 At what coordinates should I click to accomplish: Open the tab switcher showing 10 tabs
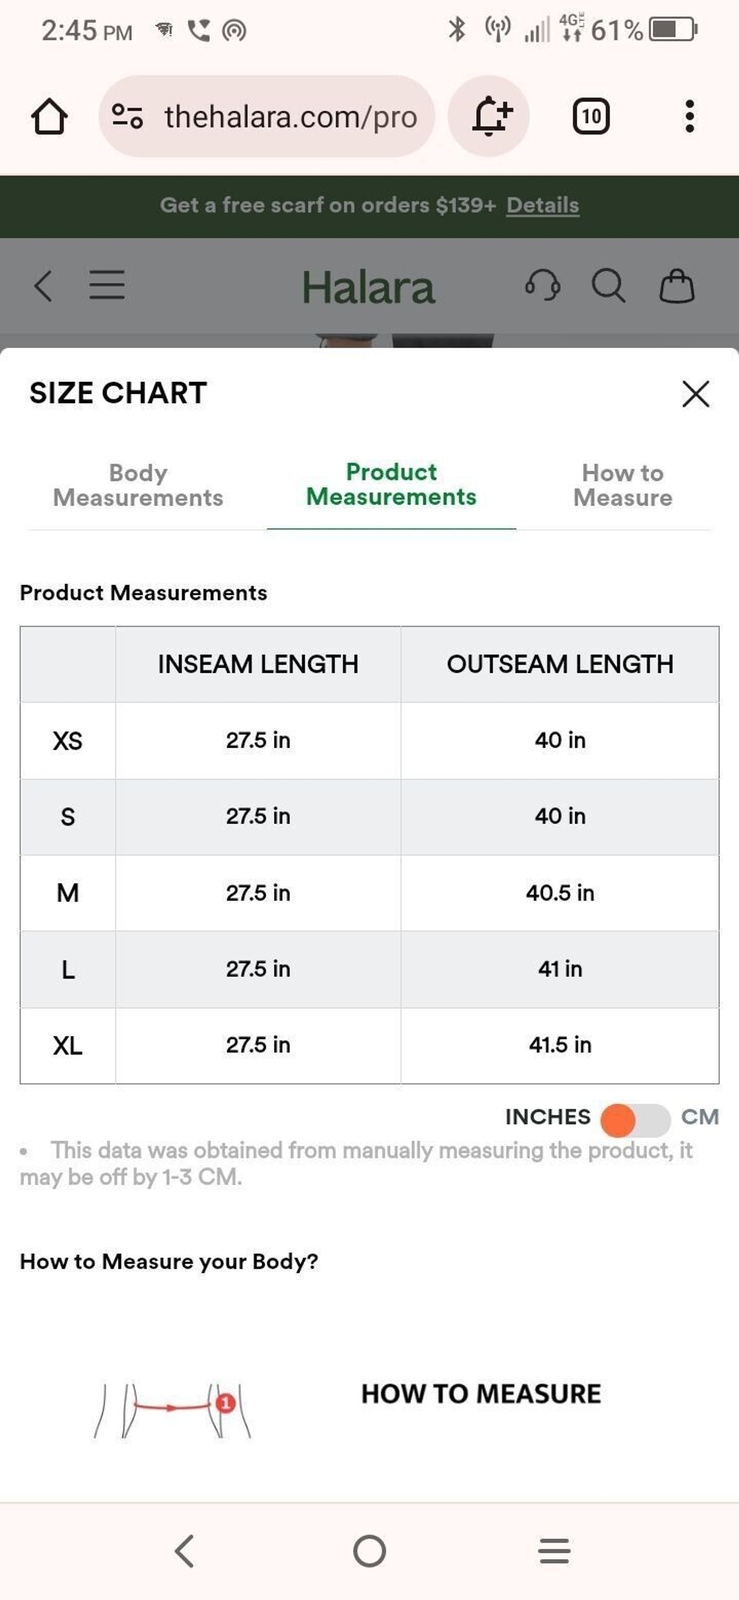click(x=591, y=117)
